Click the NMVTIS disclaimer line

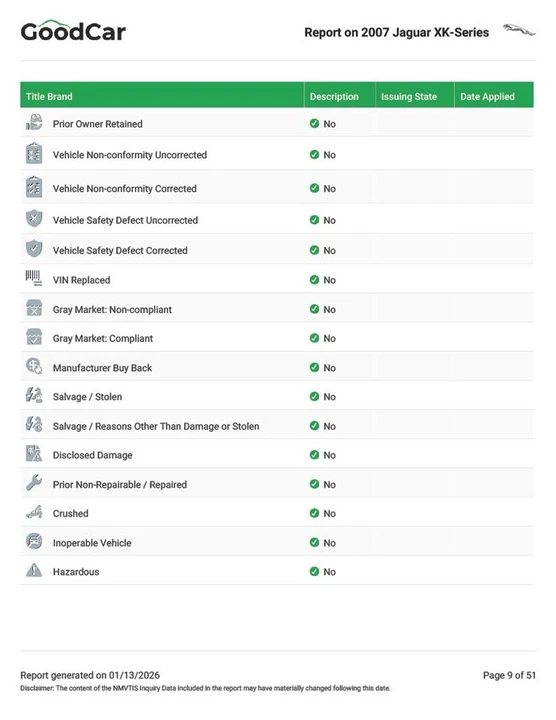(205, 688)
